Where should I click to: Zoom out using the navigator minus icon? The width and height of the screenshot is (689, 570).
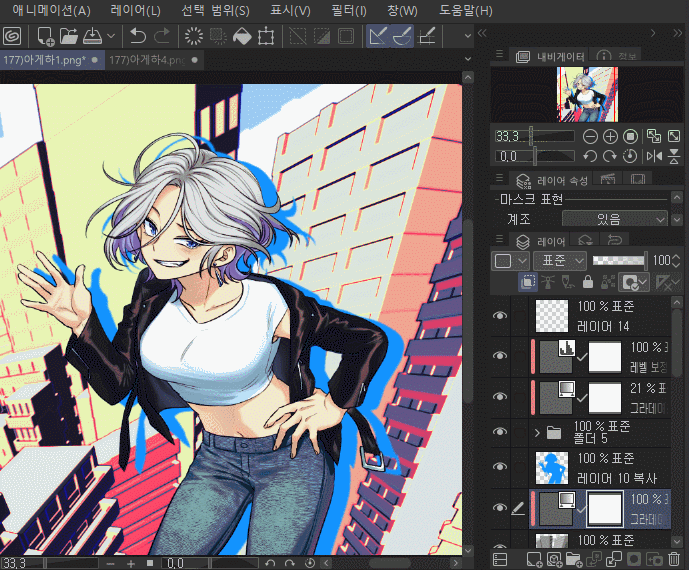[x=590, y=136]
